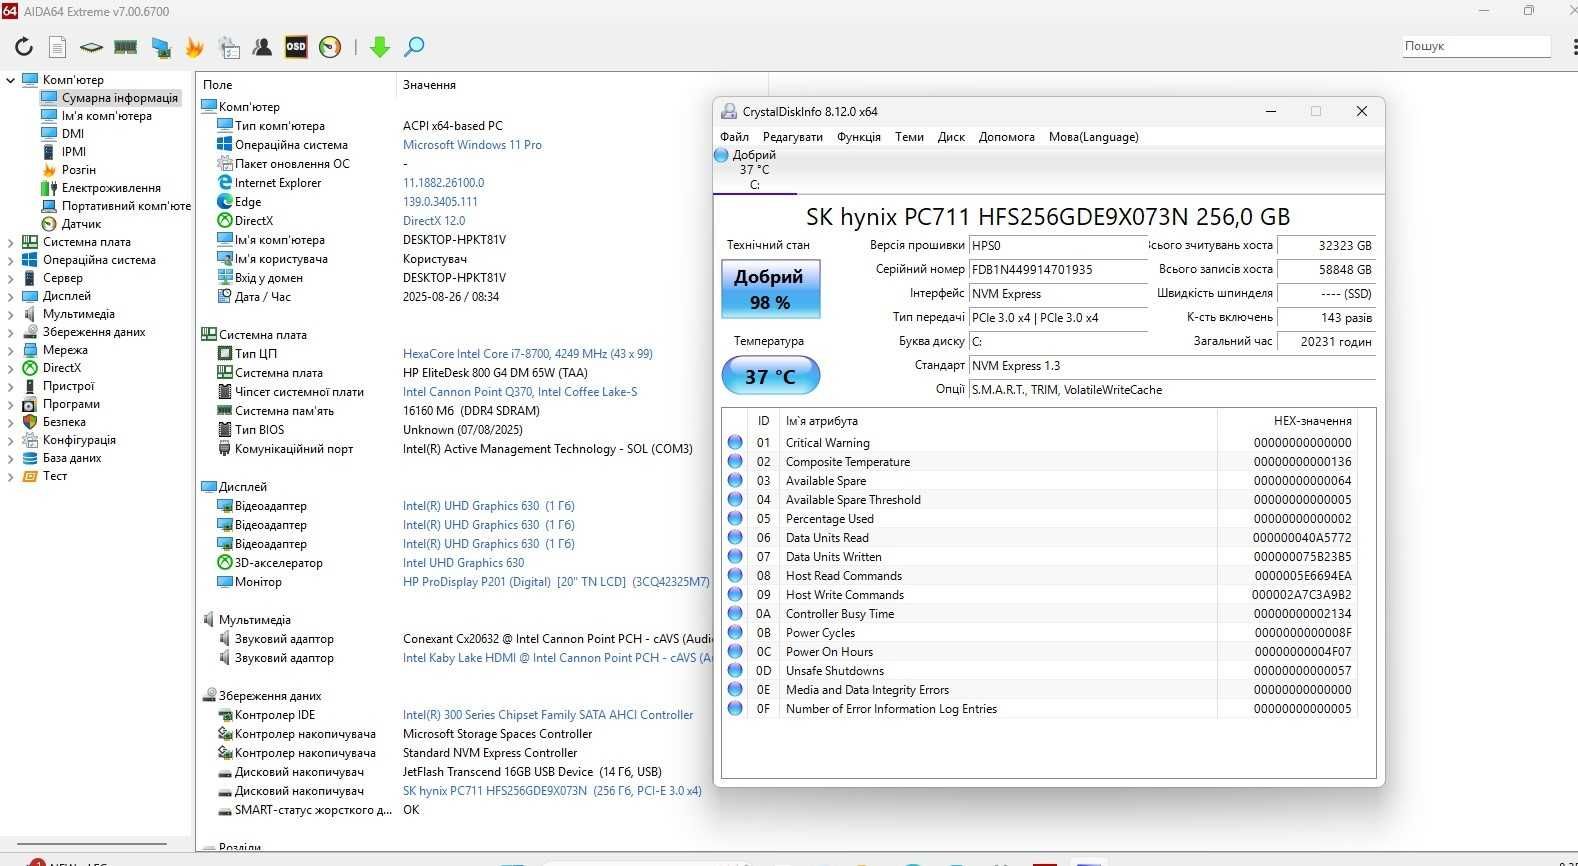Click the Edge browser icon in list
This screenshot has width=1578, height=866.
click(x=225, y=202)
